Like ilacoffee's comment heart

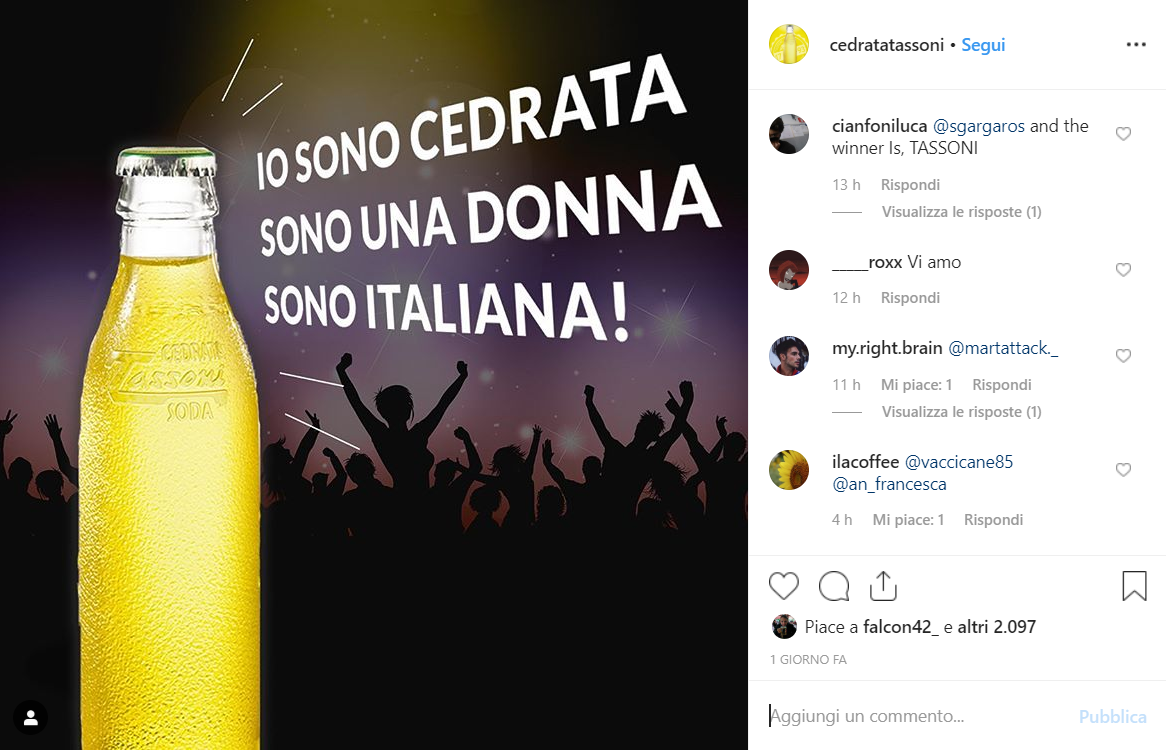tap(1123, 470)
